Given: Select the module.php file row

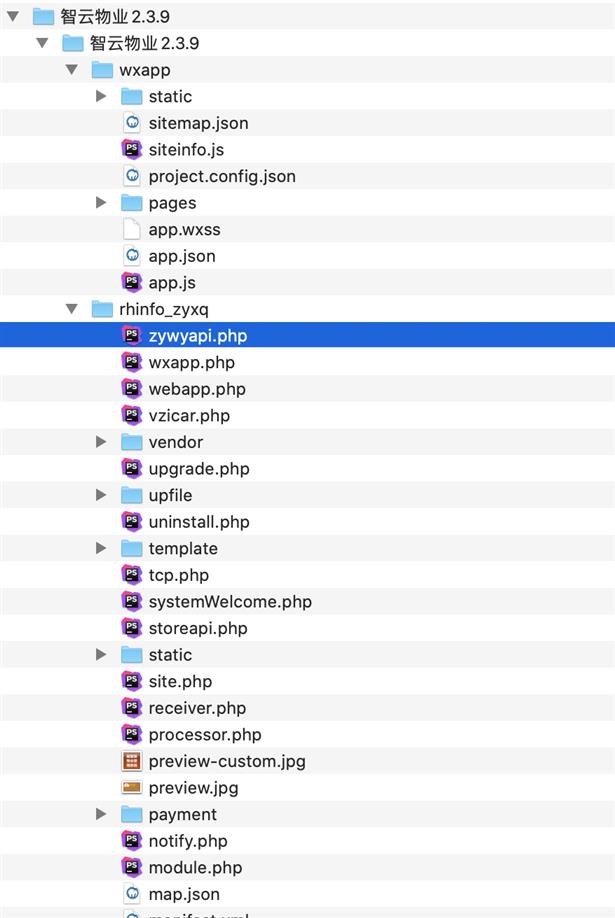Looking at the screenshot, I should tap(195, 868).
